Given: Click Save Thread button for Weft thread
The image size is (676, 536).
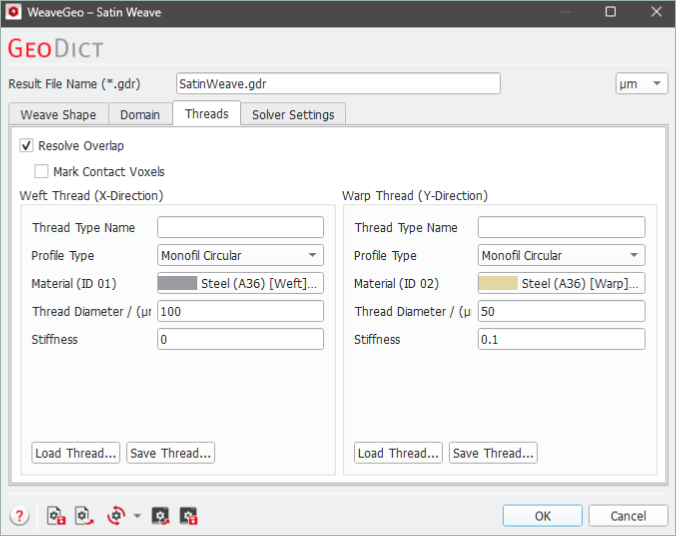Looking at the screenshot, I should 171,453.
